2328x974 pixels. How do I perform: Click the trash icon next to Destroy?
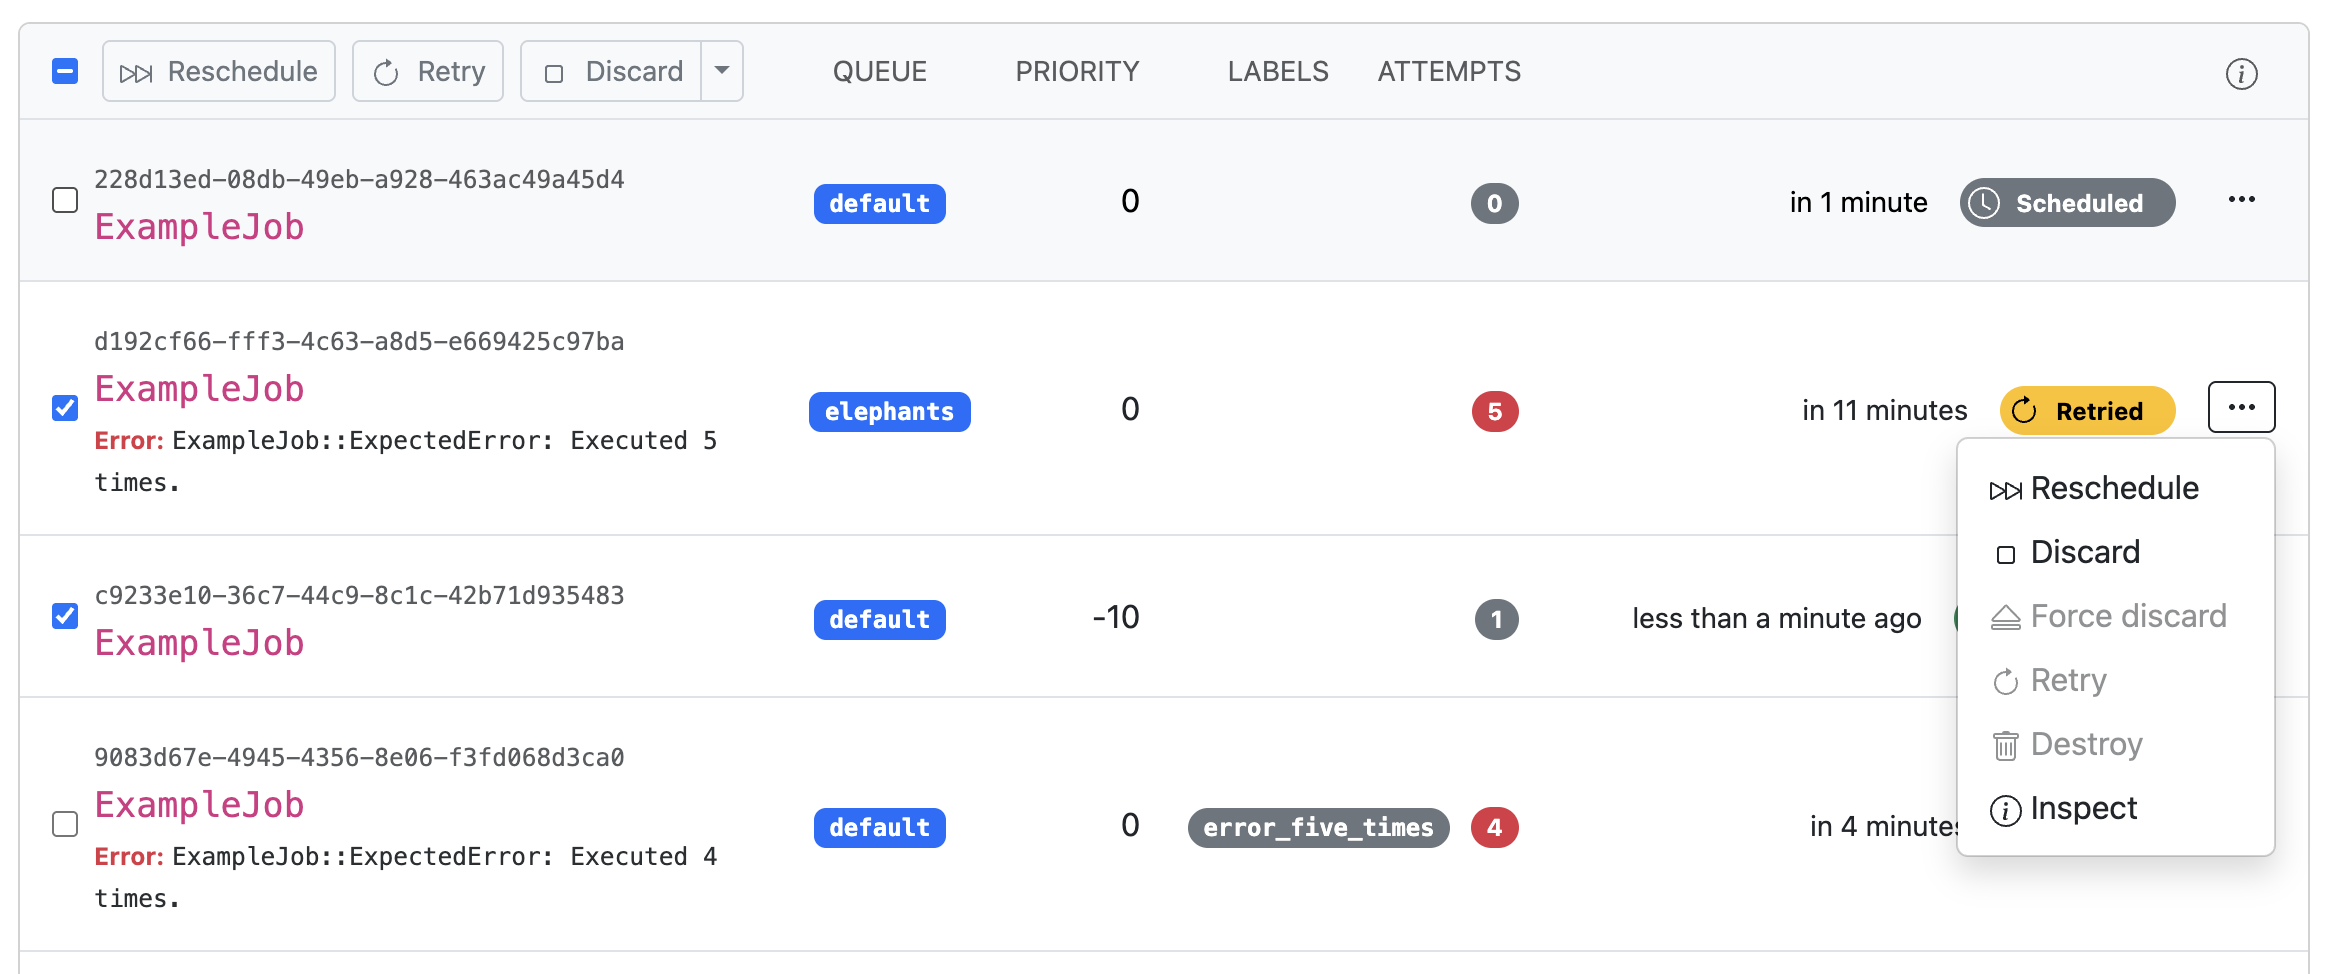coord(2005,744)
